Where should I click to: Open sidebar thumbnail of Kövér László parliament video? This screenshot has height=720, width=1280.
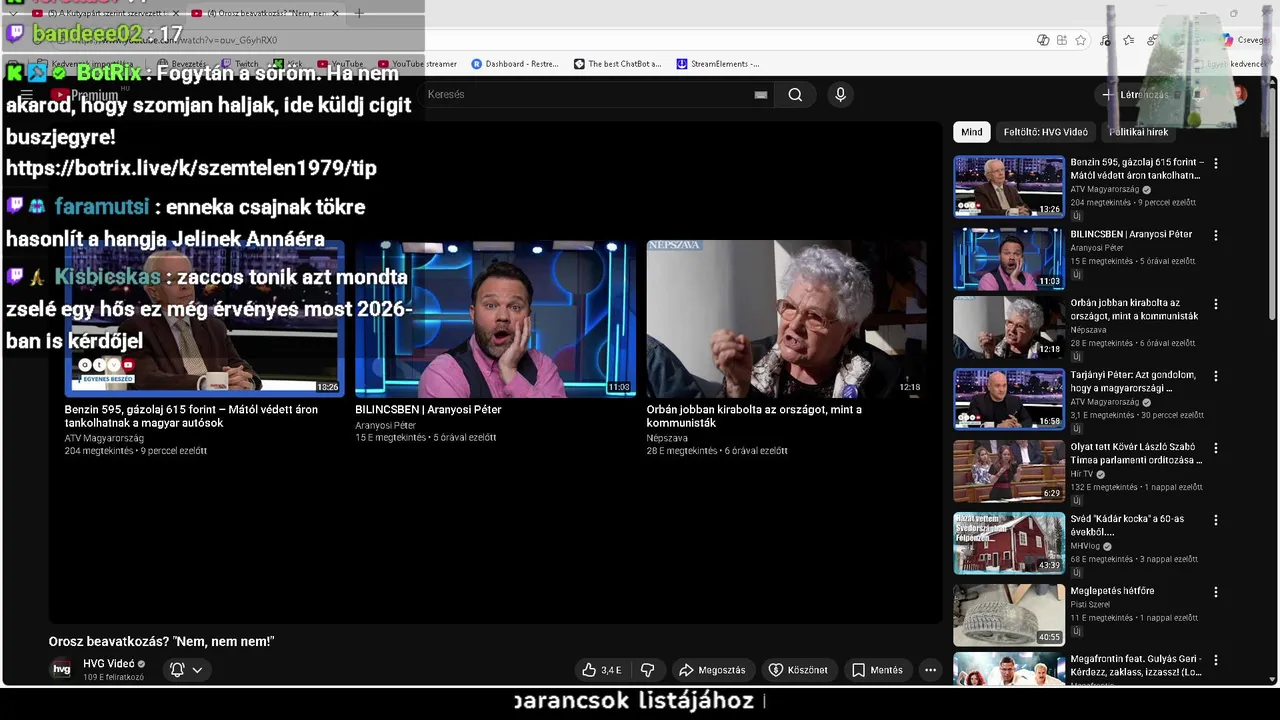pos(1009,471)
